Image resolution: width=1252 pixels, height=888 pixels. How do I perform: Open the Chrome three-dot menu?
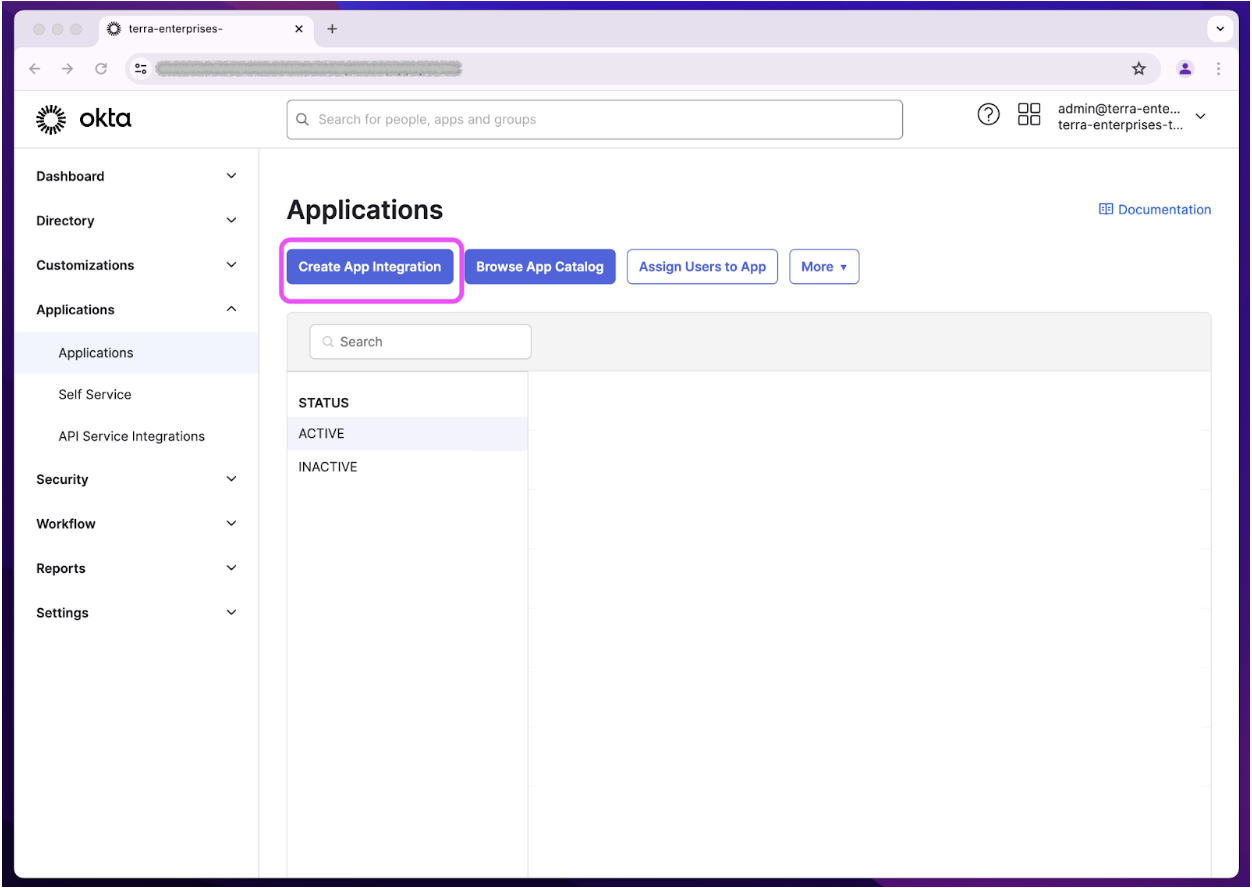tap(1218, 69)
